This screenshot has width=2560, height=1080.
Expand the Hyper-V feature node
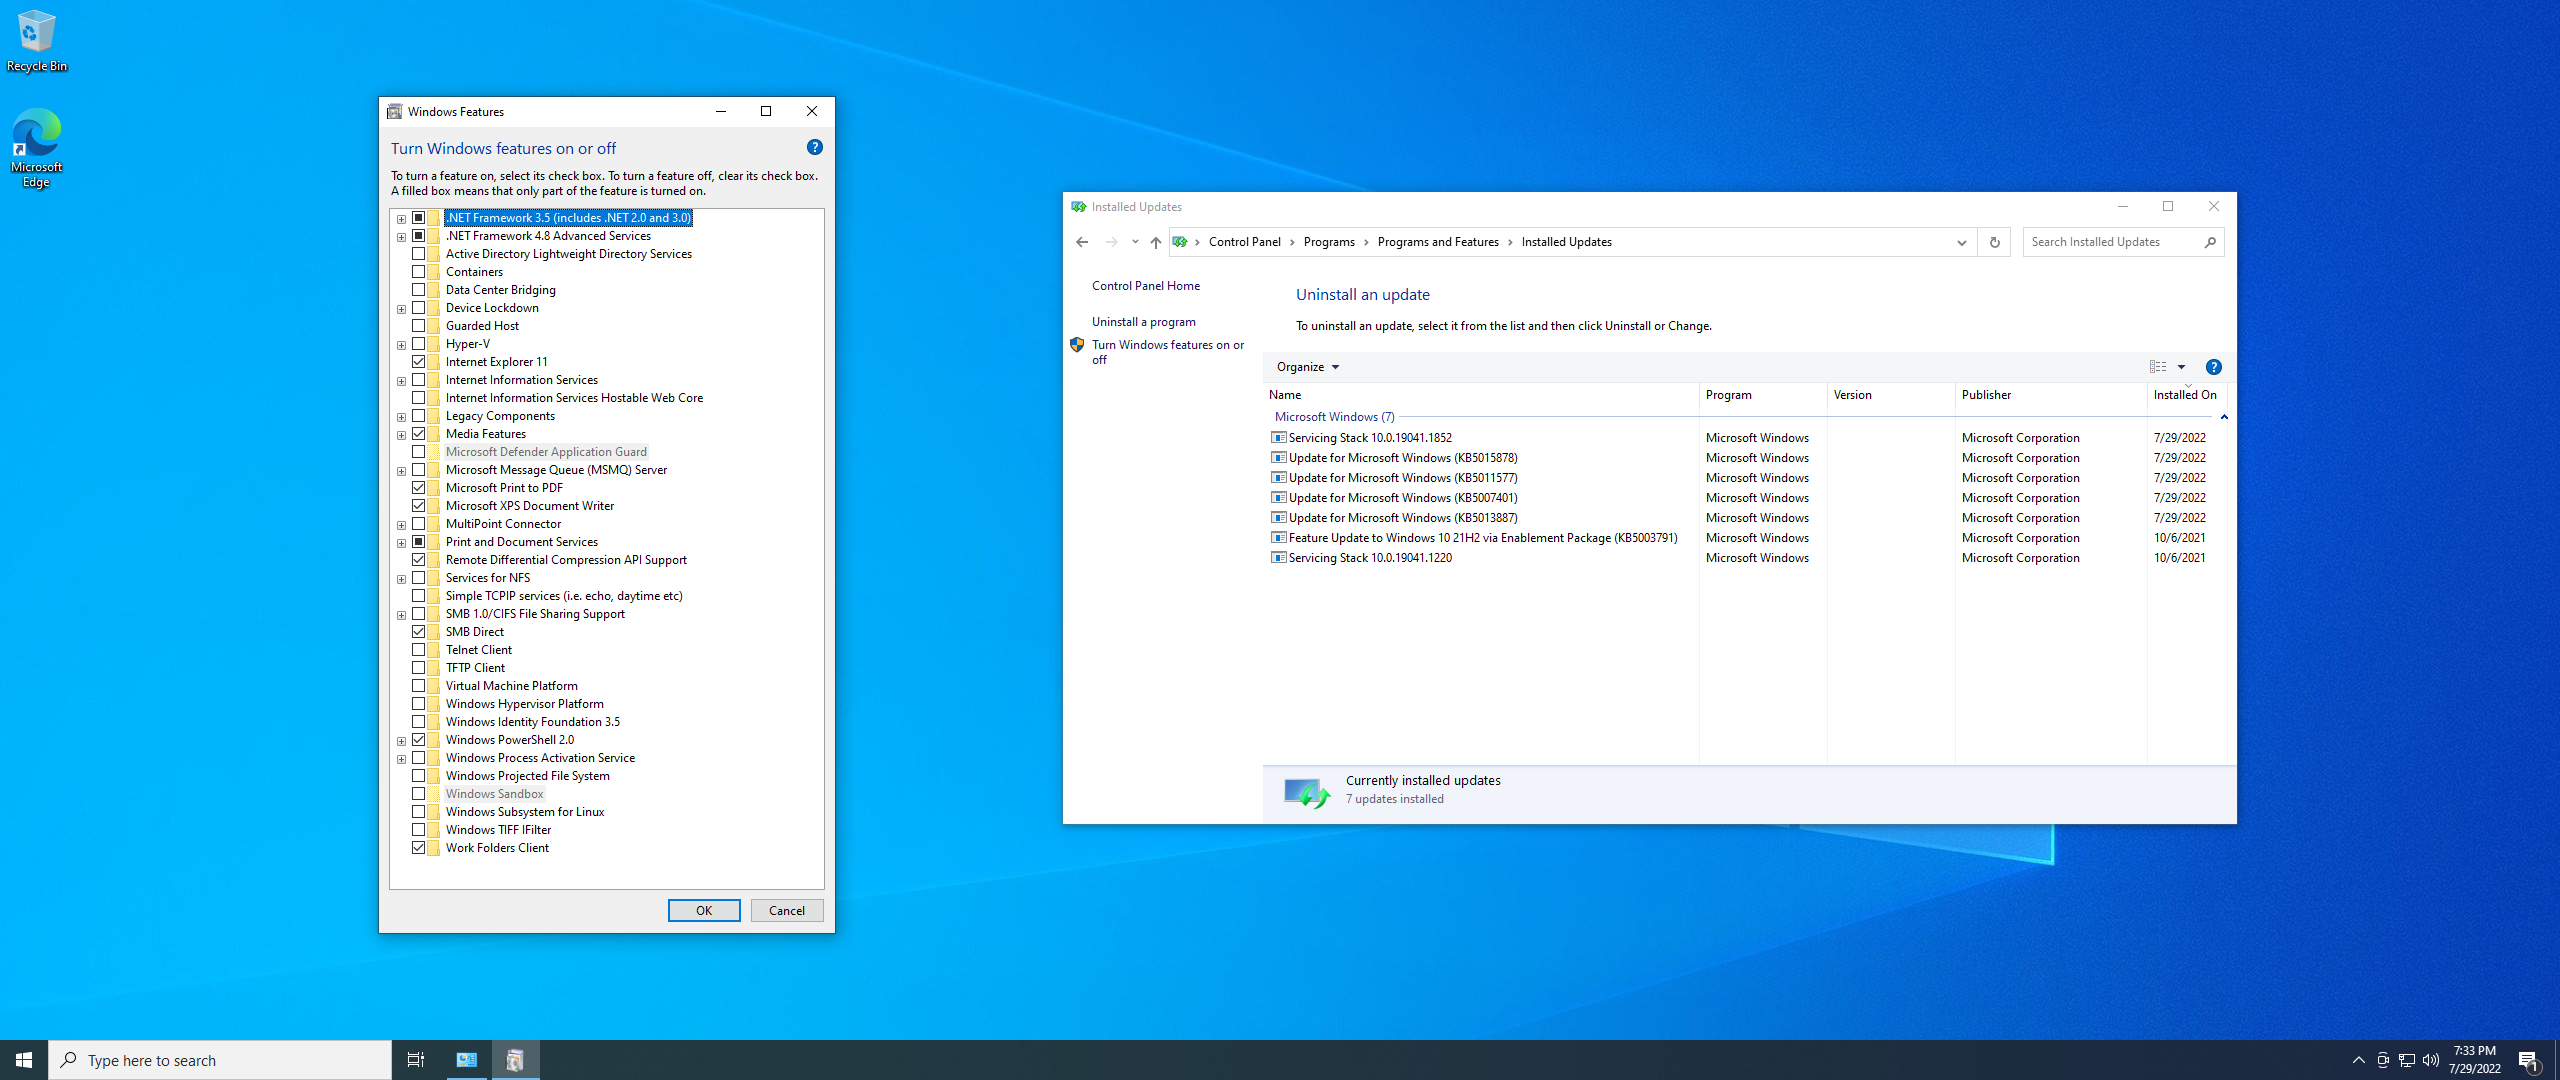[401, 345]
